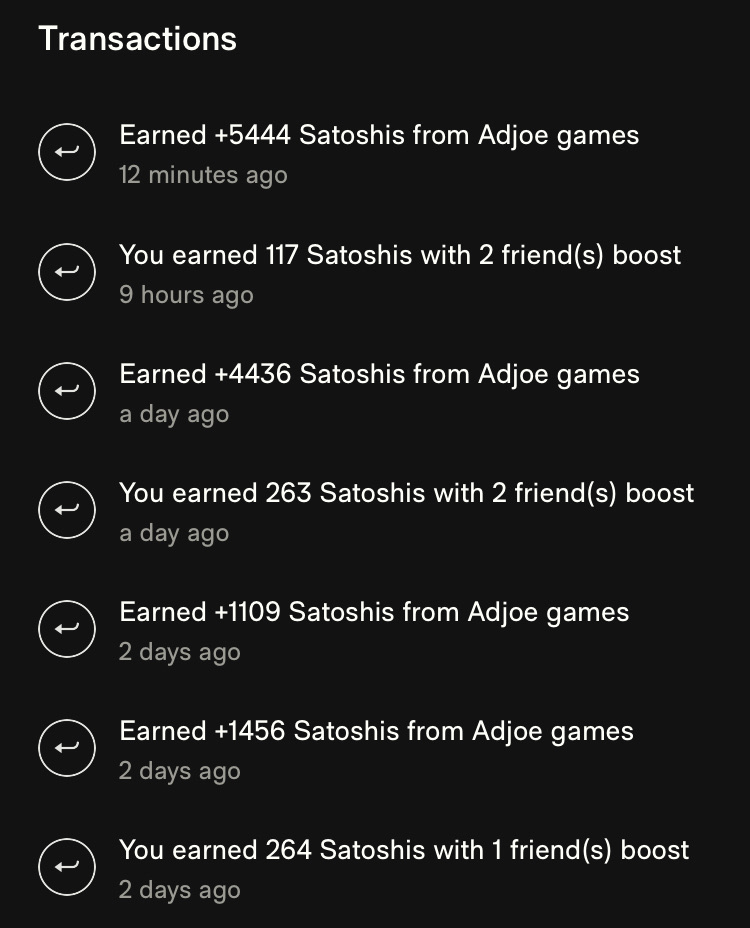
Task: Tap the '12 minutes ago' timestamp
Action: coord(203,175)
